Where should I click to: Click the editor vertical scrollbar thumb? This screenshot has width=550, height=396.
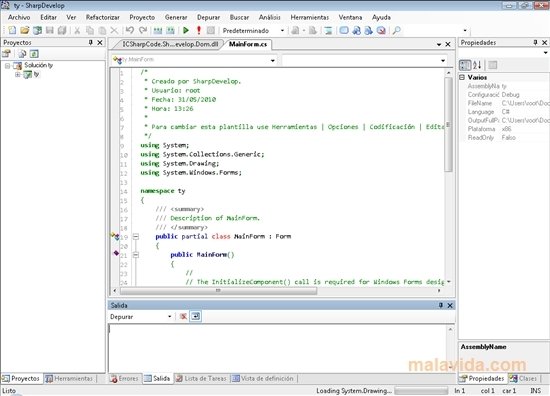(448, 124)
